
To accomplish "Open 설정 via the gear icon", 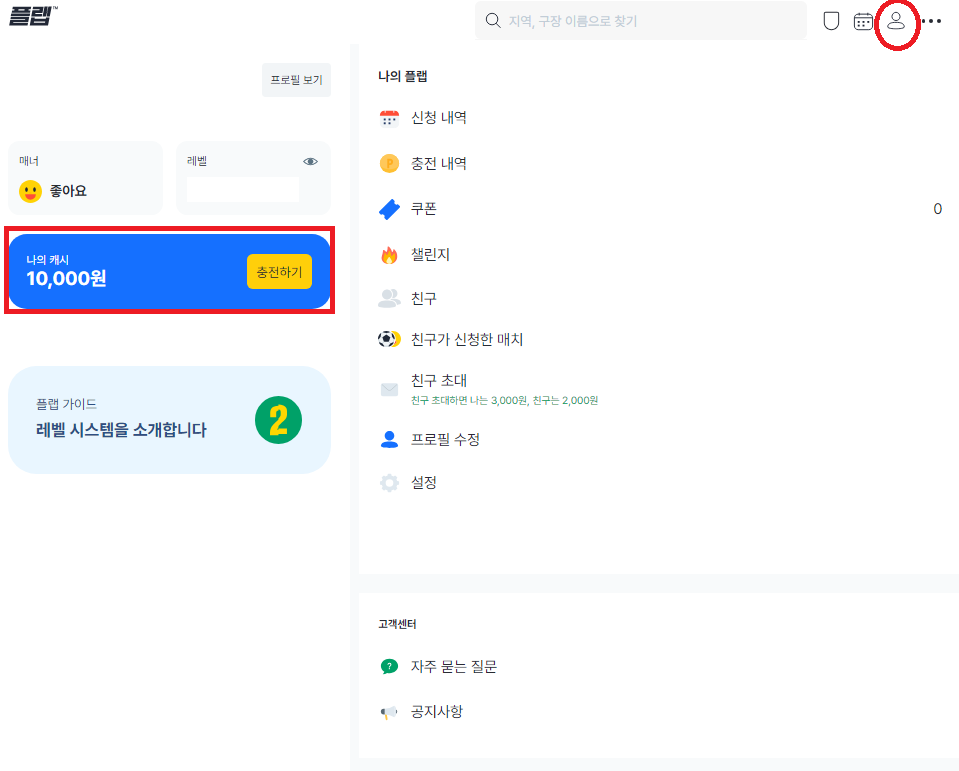I will coord(389,482).
